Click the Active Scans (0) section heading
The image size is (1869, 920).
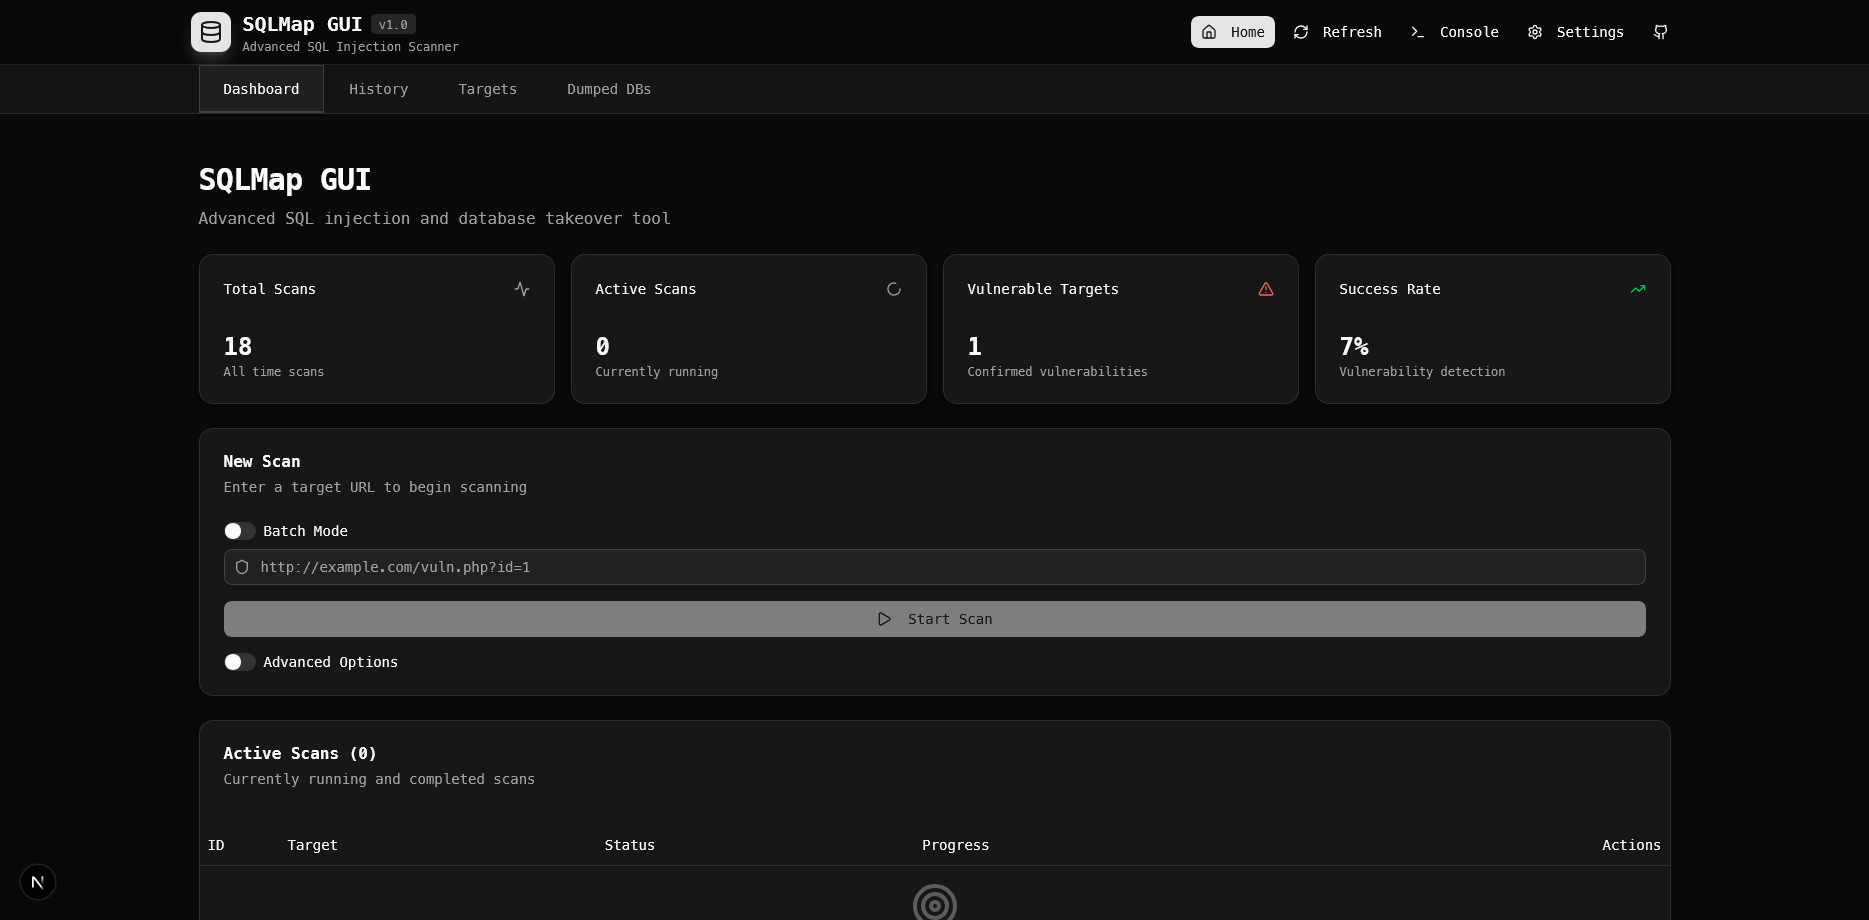point(300,753)
